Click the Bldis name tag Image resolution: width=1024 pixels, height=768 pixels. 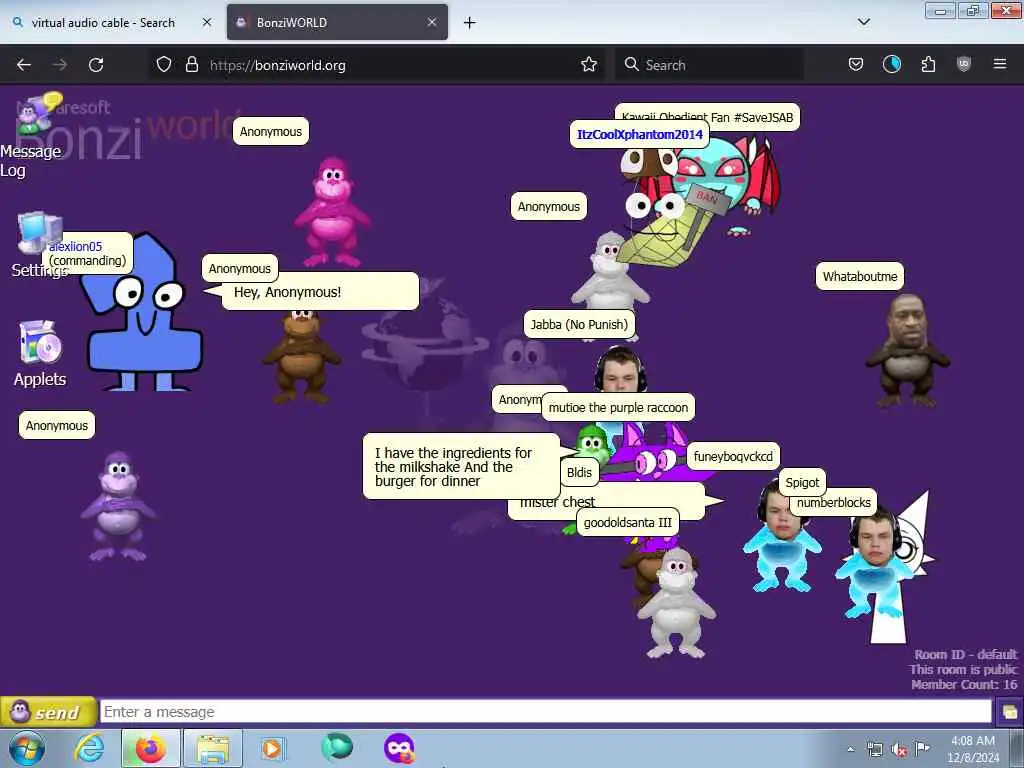(579, 473)
